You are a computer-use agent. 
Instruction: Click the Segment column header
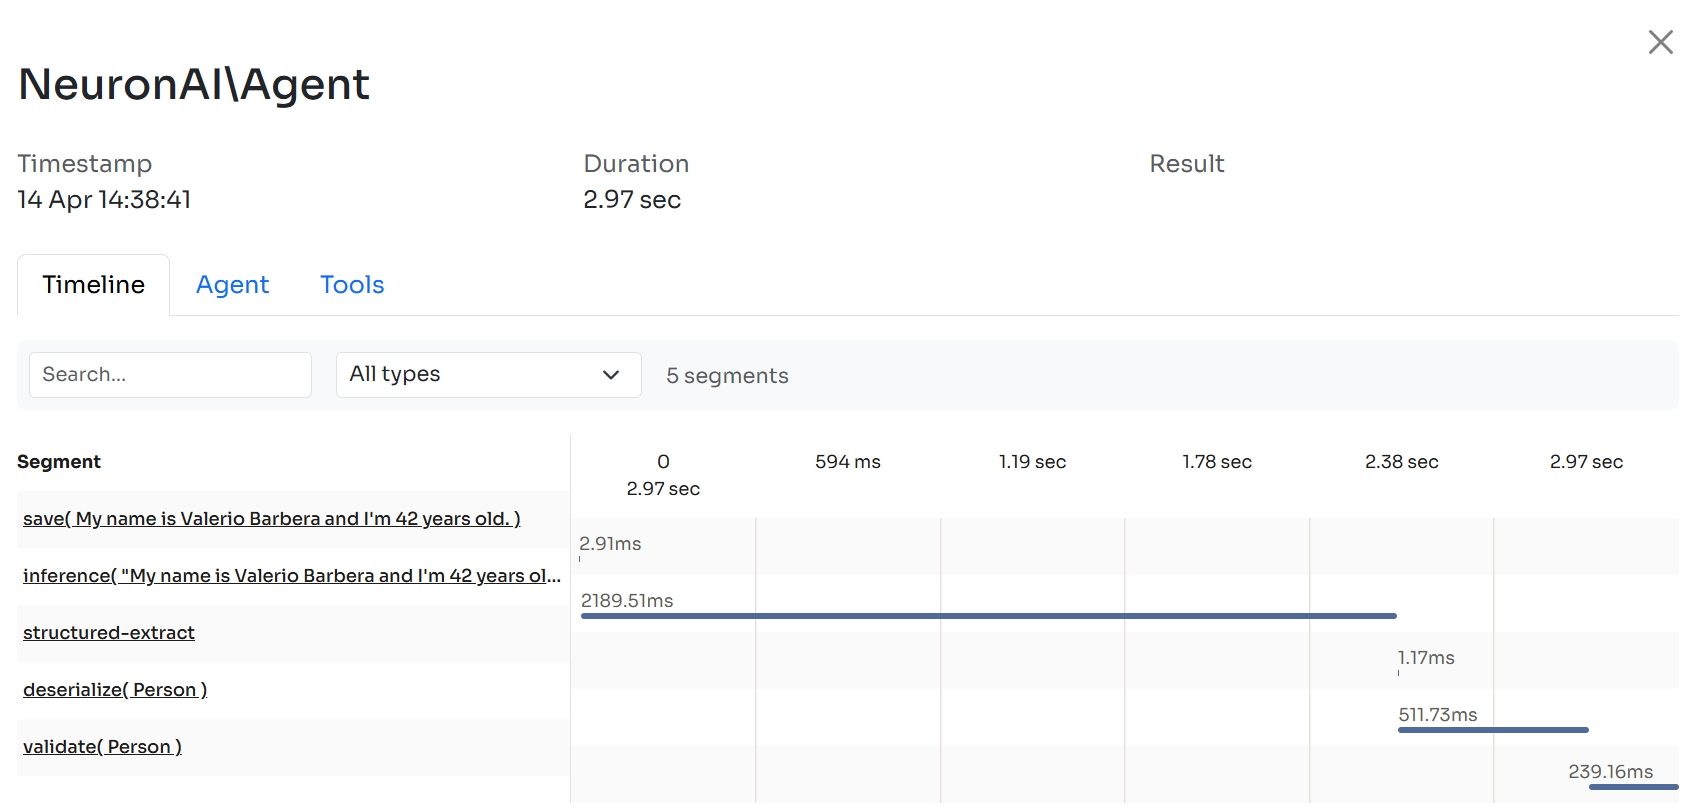pyautogui.click(x=59, y=462)
